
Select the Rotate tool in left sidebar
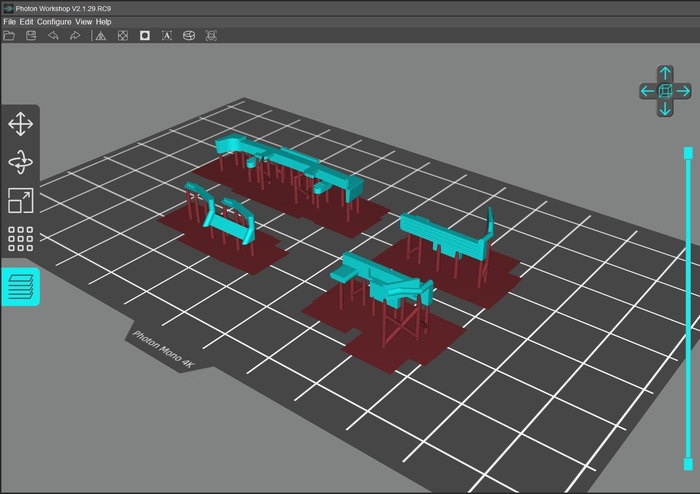[20, 162]
